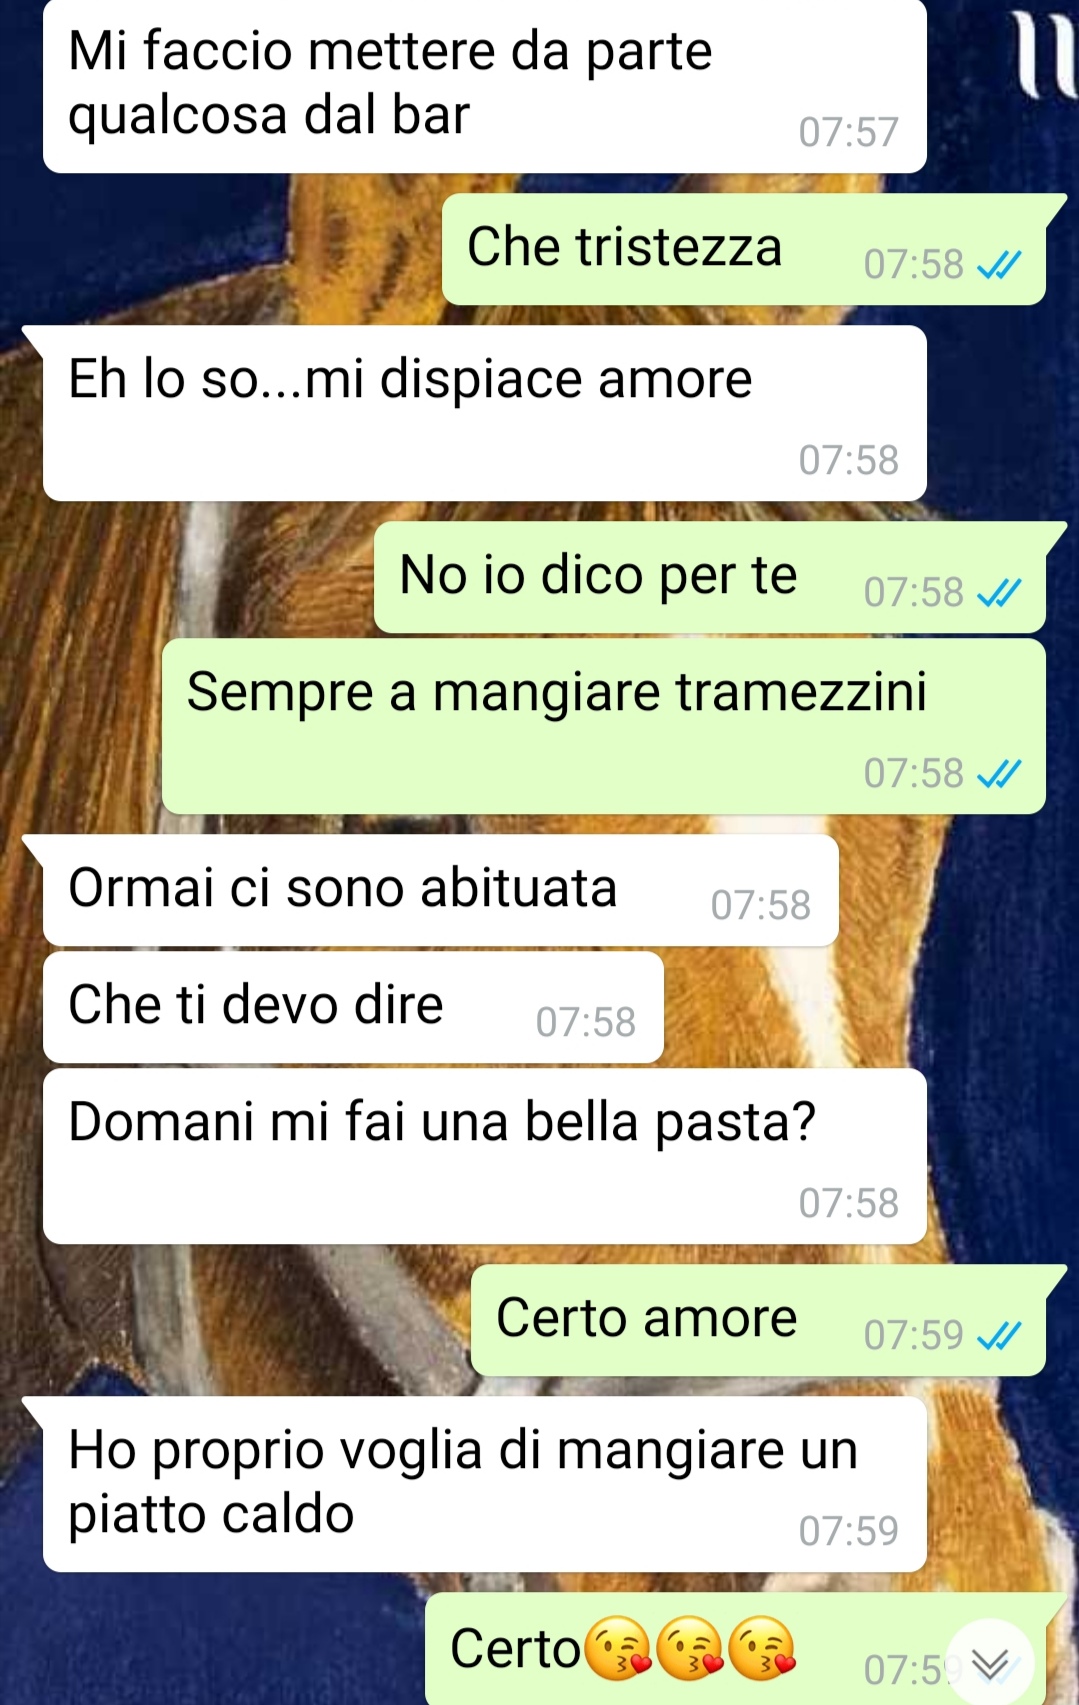Tap the blue read ticks on 'Certo amore'
Image resolution: width=1079 pixels, height=1705 pixels.
(999, 1336)
